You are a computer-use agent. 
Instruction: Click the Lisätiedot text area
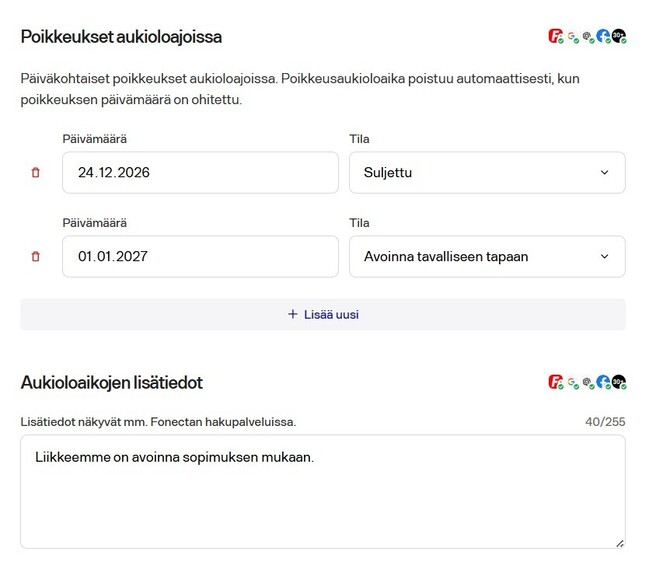pos(323,491)
